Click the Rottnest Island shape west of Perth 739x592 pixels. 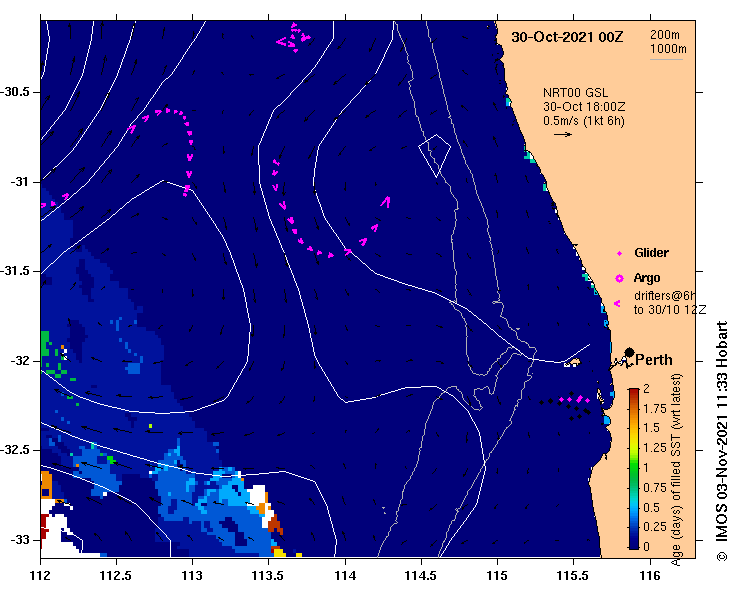coord(572,362)
